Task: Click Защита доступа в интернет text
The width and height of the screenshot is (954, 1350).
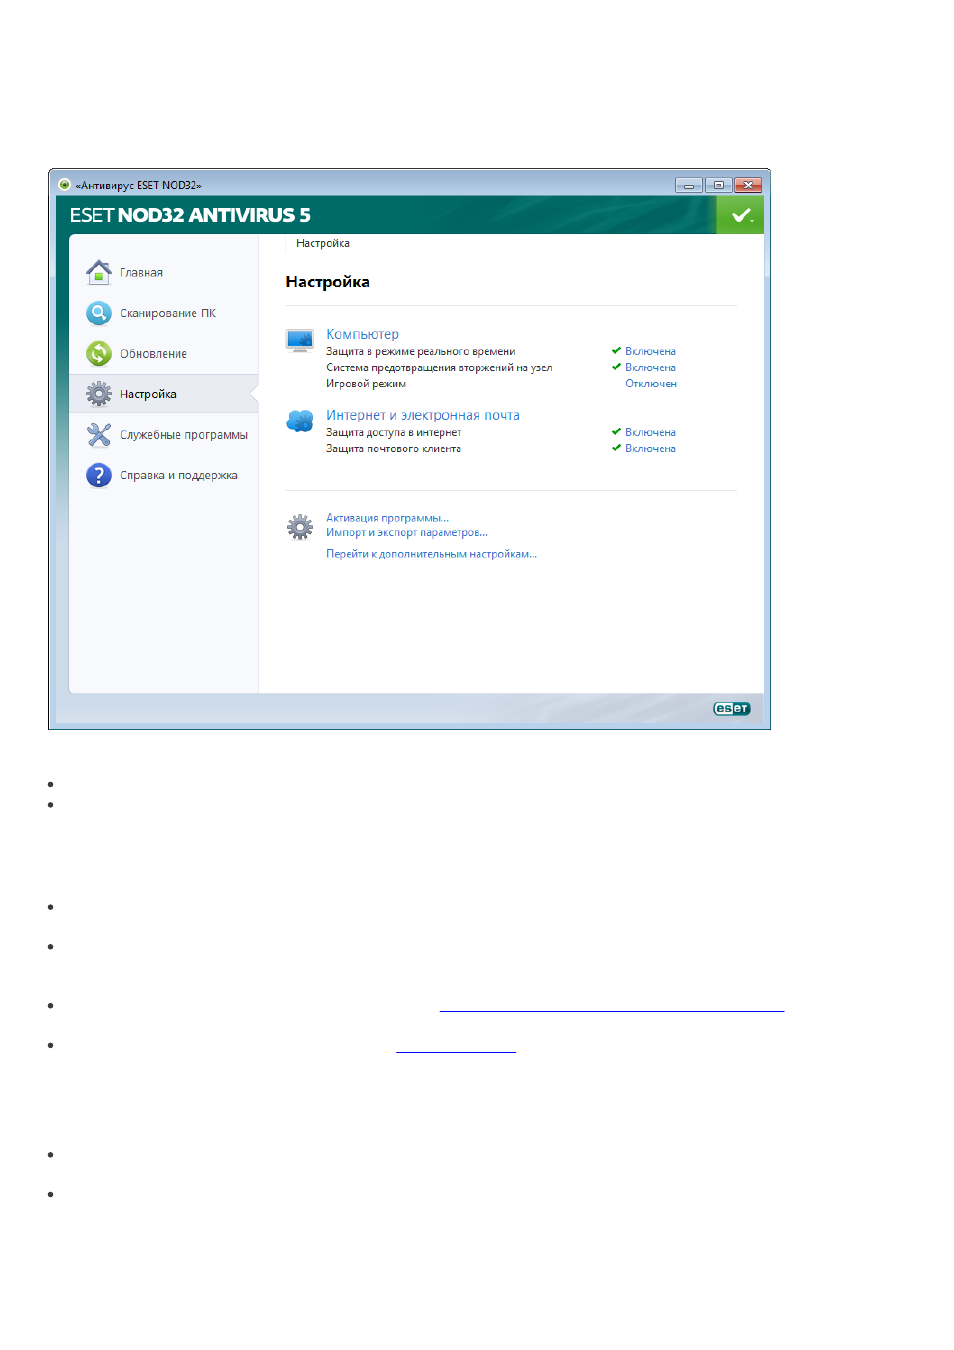Action: pyautogui.click(x=393, y=432)
